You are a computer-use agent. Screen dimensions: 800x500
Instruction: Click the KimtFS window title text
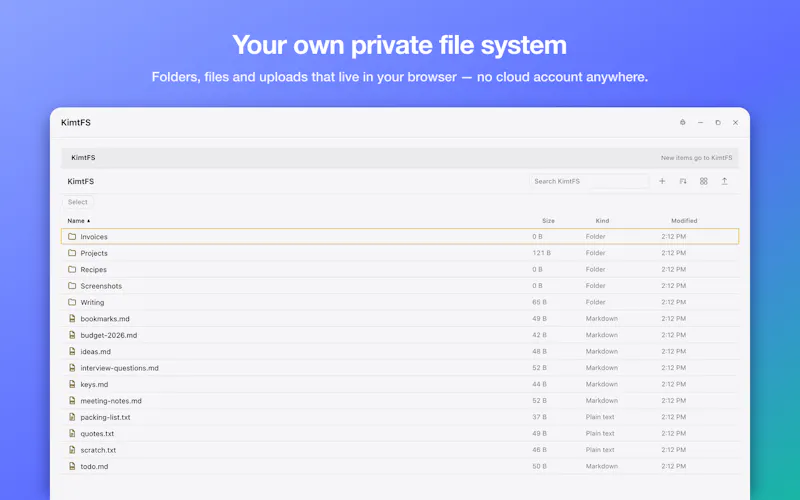pos(76,122)
